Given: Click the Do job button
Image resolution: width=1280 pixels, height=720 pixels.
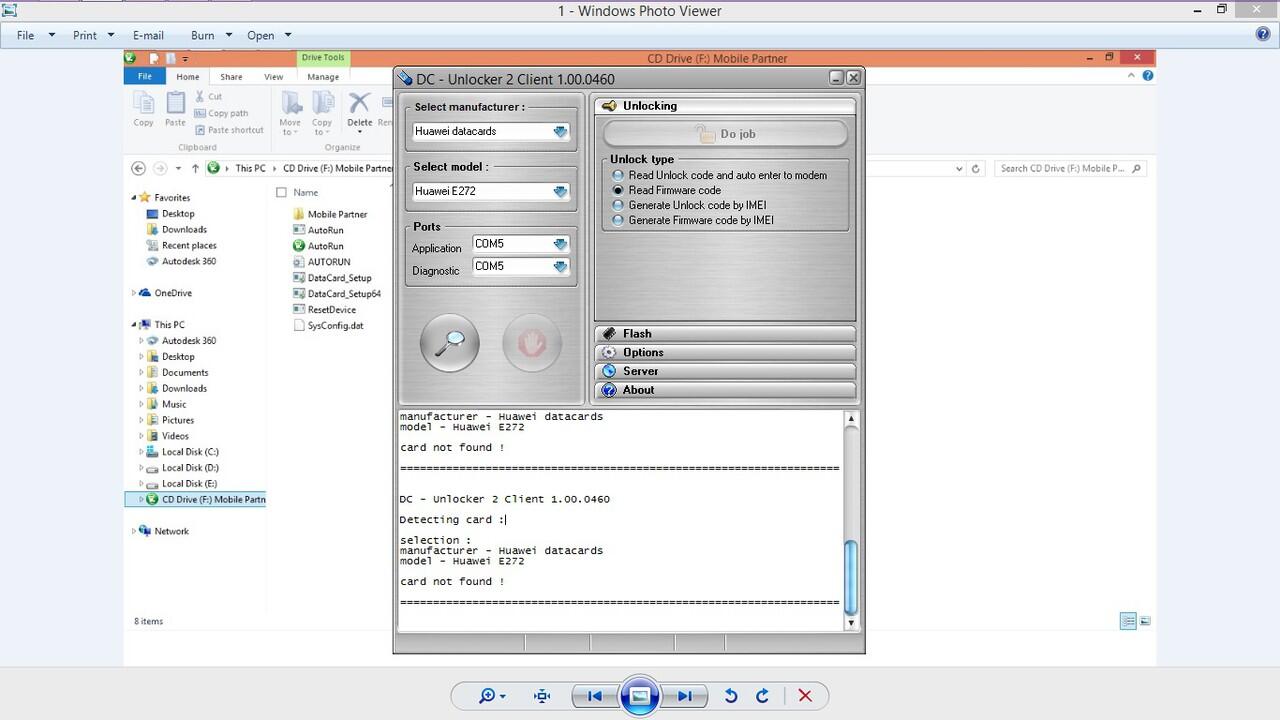Looking at the screenshot, I should (x=725, y=134).
